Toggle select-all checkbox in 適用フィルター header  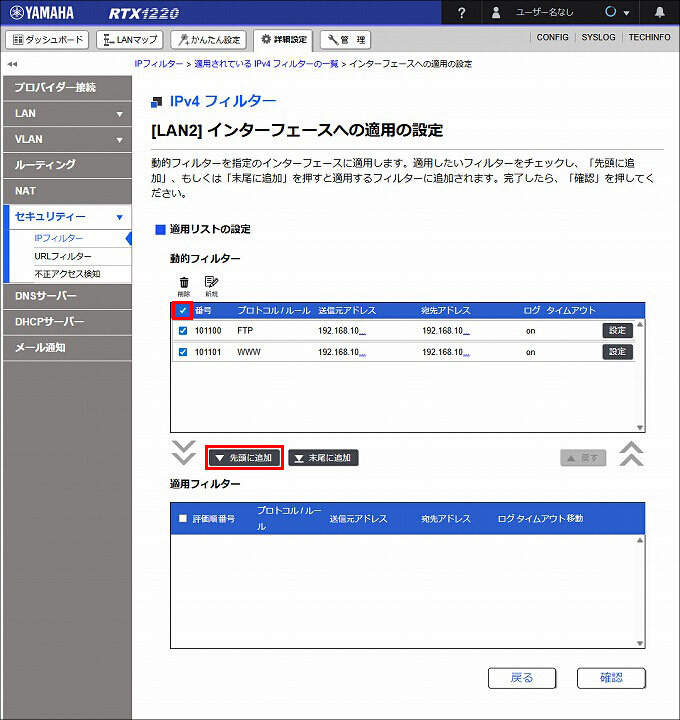(x=183, y=518)
